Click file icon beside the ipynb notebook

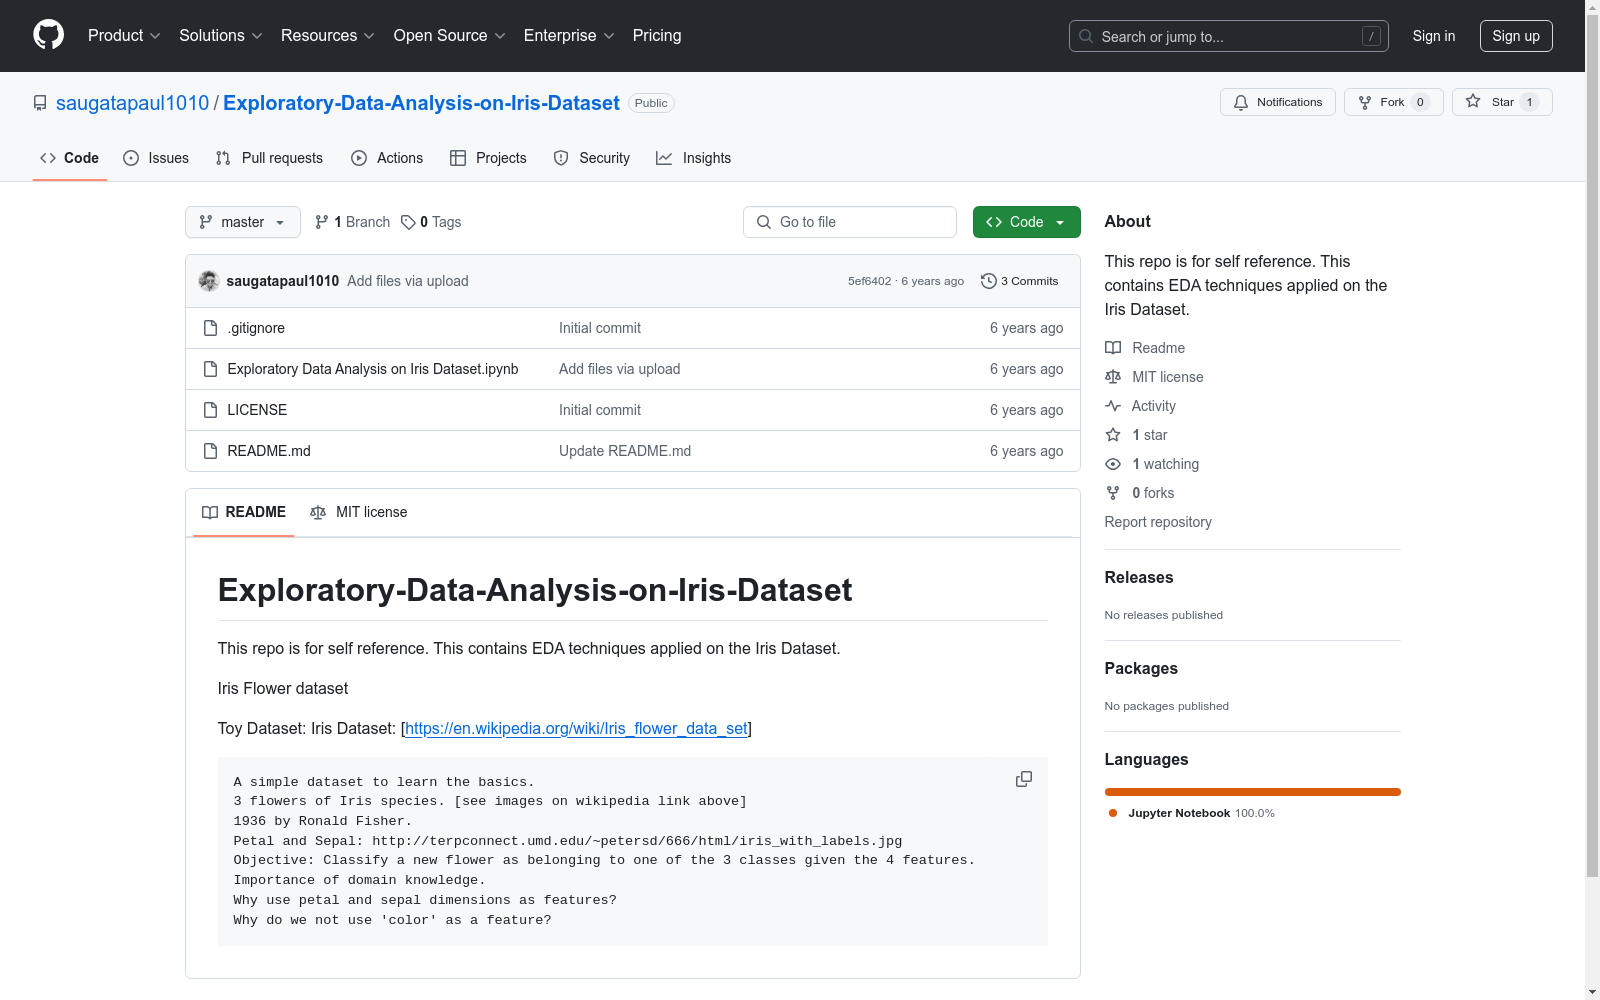point(210,369)
